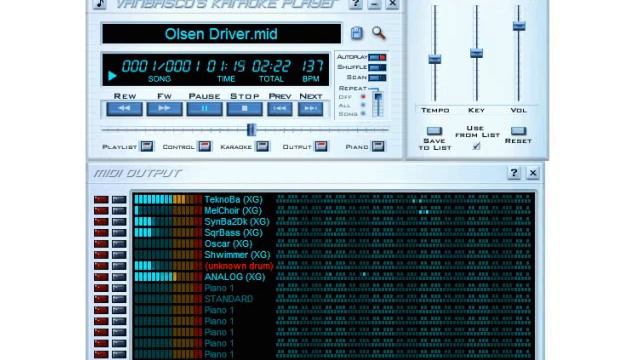Solo the MelChoir (XG) channel with blue button

coord(119,211)
